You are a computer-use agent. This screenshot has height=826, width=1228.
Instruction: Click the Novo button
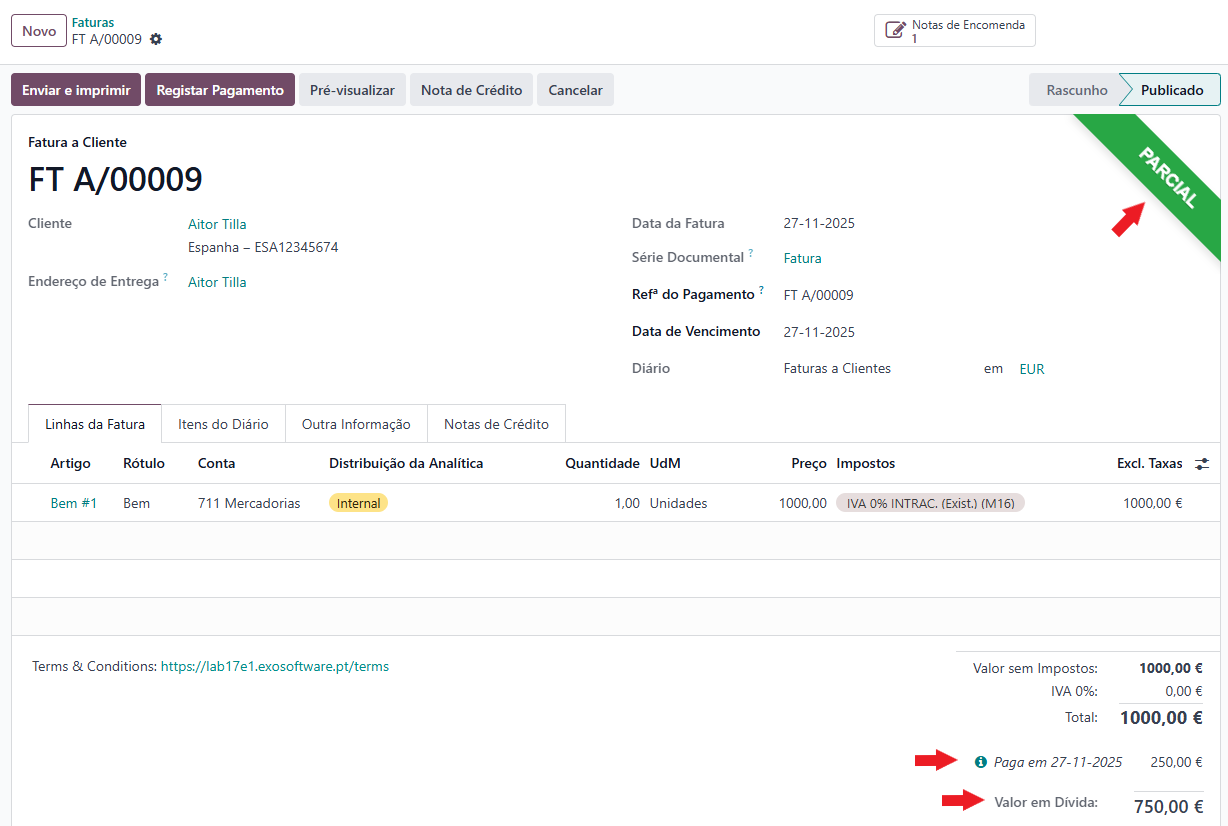[39, 31]
